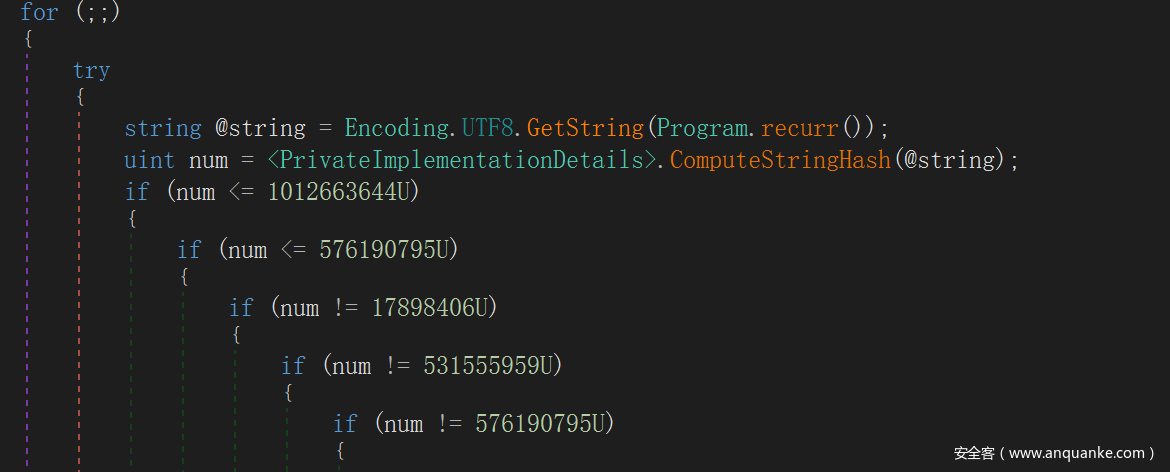Select the 'try' keyword
Image resolution: width=1170 pixels, height=472 pixels.
(91, 71)
